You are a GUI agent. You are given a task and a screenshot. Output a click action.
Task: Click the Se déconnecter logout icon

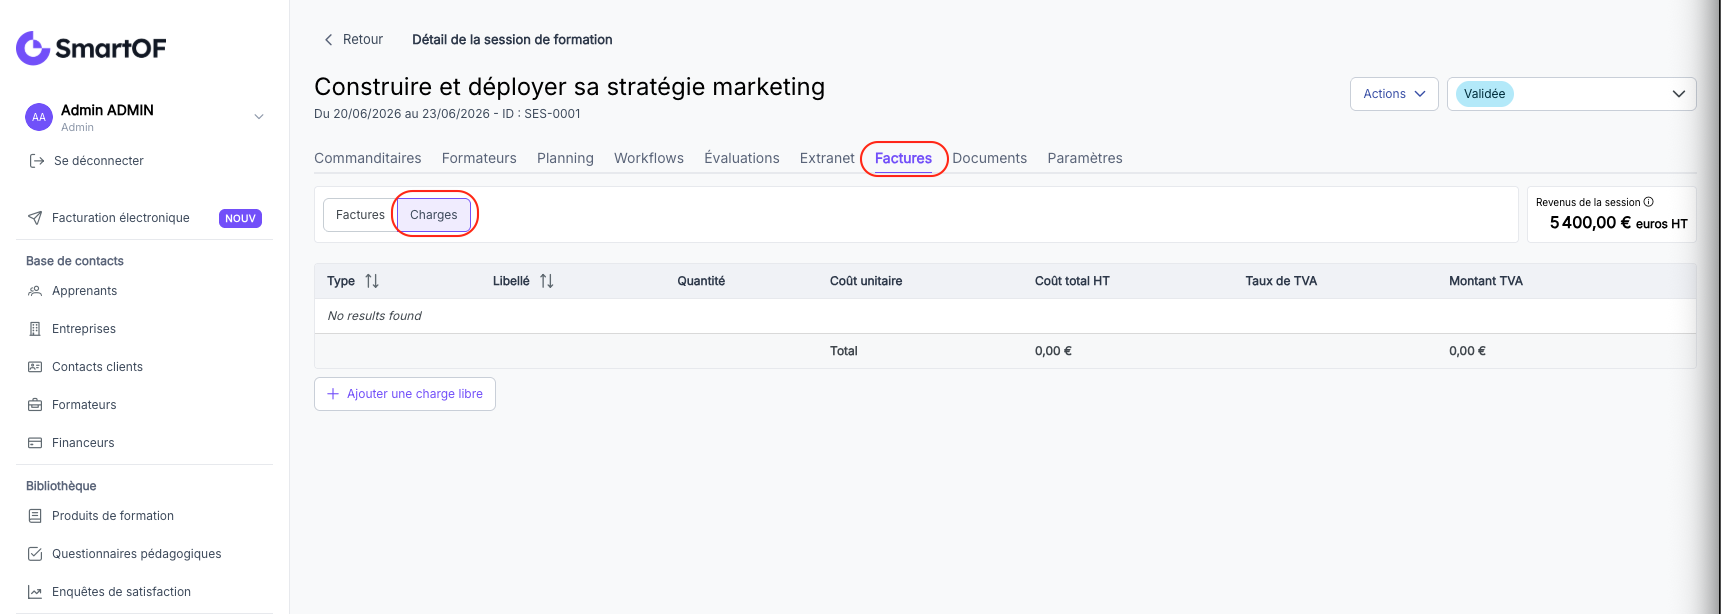pyautogui.click(x=37, y=161)
